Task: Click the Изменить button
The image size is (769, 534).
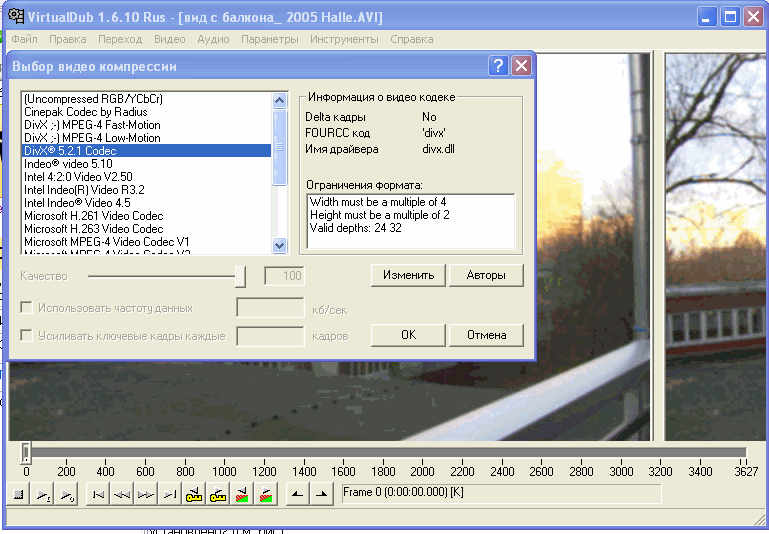Action: (409, 275)
